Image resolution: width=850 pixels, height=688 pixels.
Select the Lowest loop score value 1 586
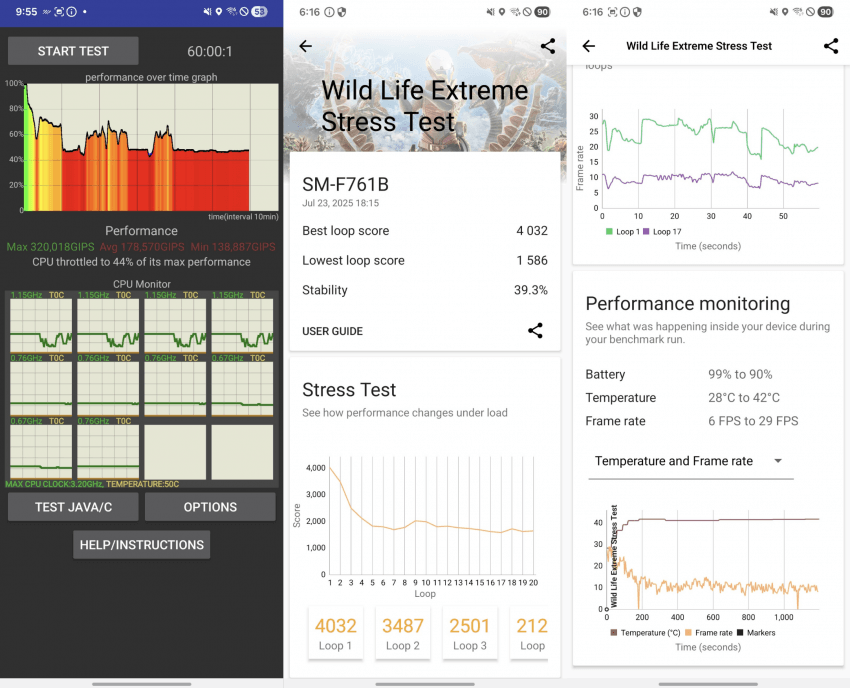click(532, 261)
